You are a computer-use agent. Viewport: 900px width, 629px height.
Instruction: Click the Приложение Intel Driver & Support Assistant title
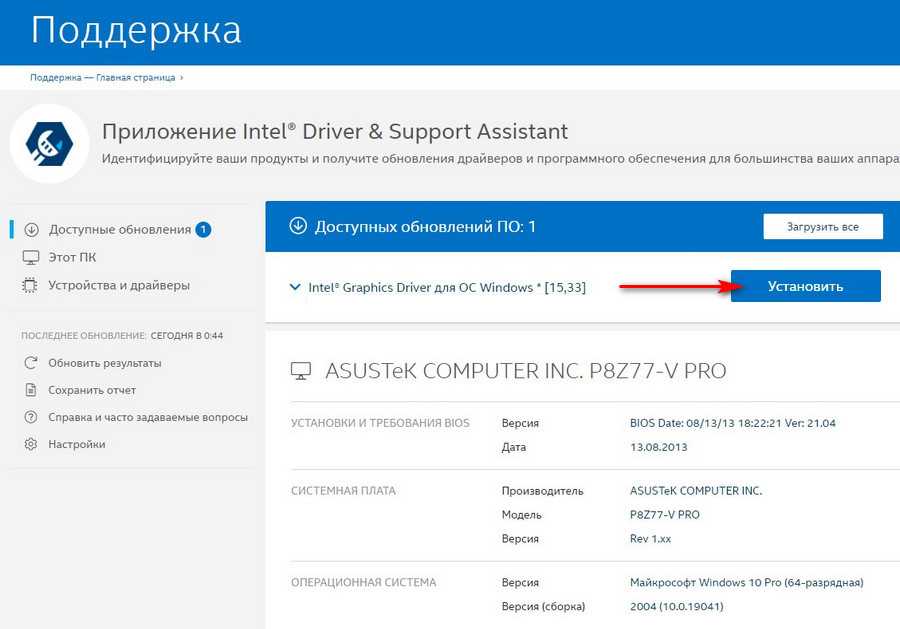(x=335, y=131)
